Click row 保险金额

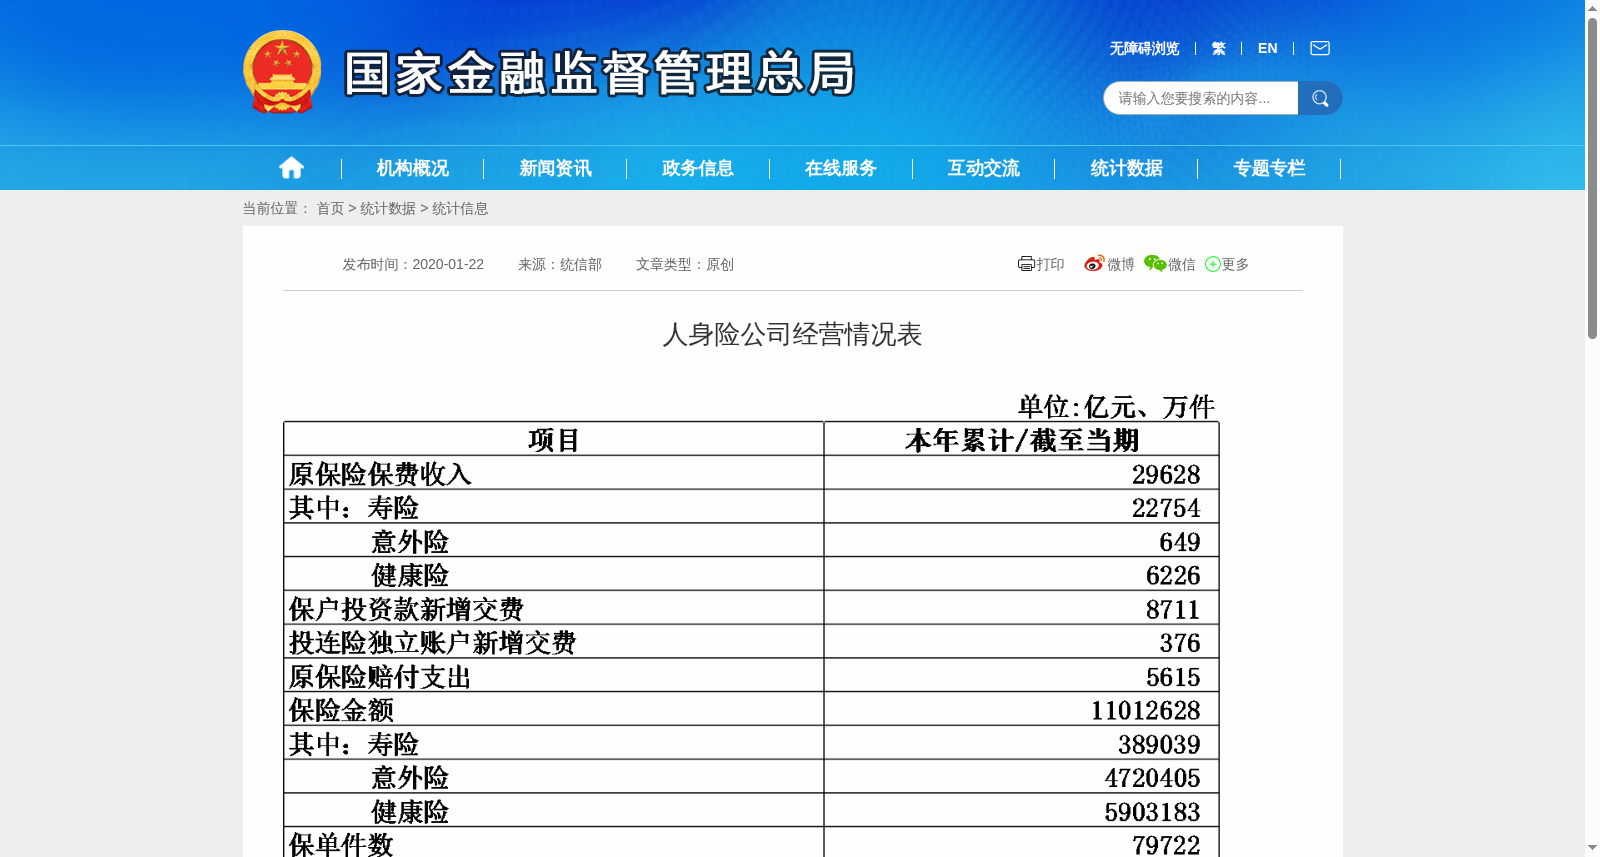(x=341, y=710)
